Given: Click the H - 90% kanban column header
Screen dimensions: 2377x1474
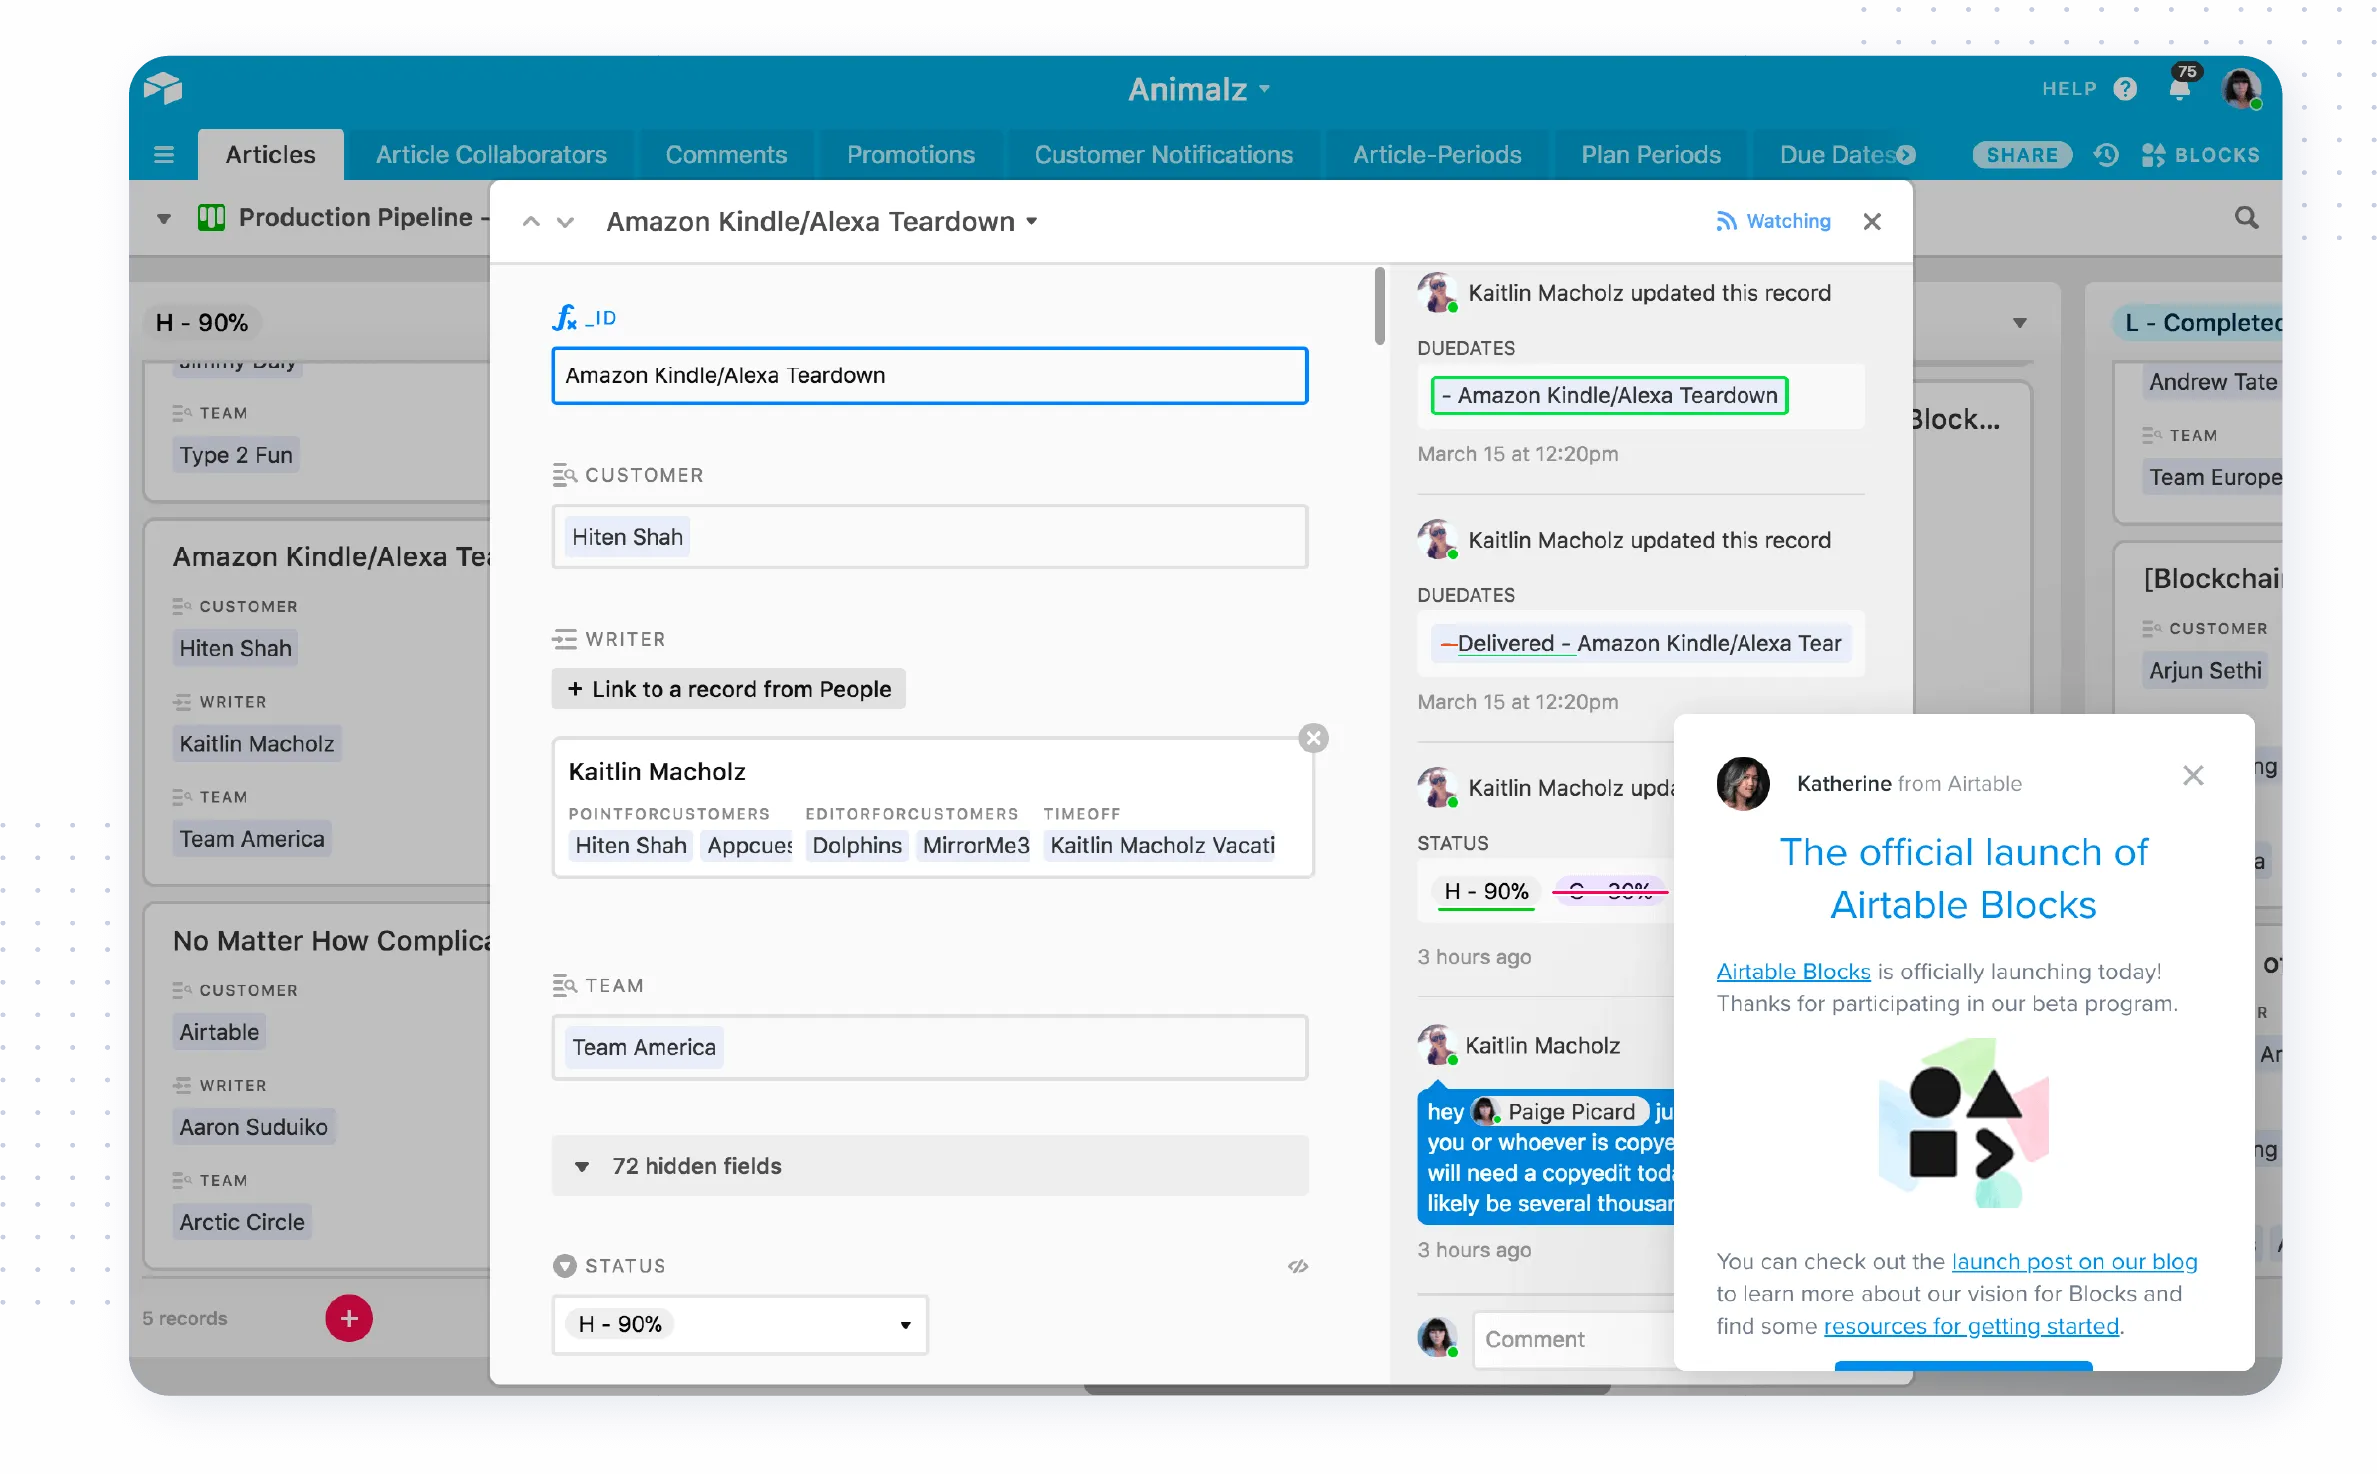Looking at the screenshot, I should [202, 323].
